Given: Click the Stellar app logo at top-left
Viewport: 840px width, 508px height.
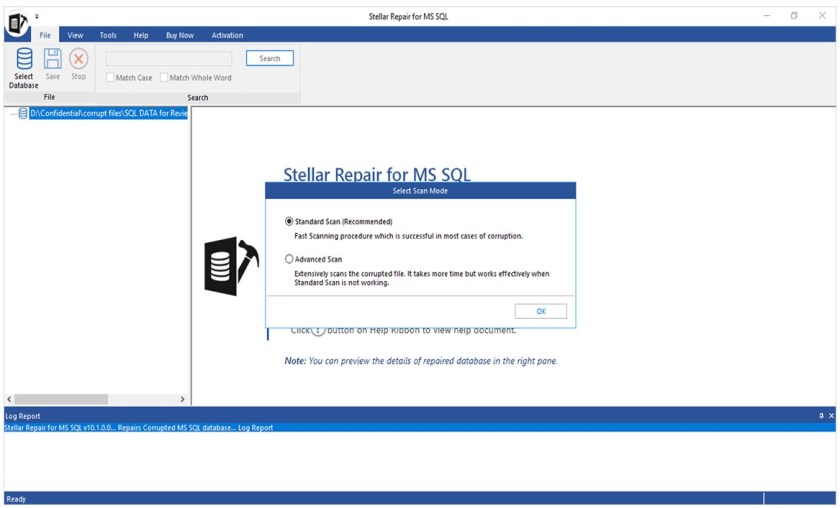Looking at the screenshot, I should coord(17,22).
